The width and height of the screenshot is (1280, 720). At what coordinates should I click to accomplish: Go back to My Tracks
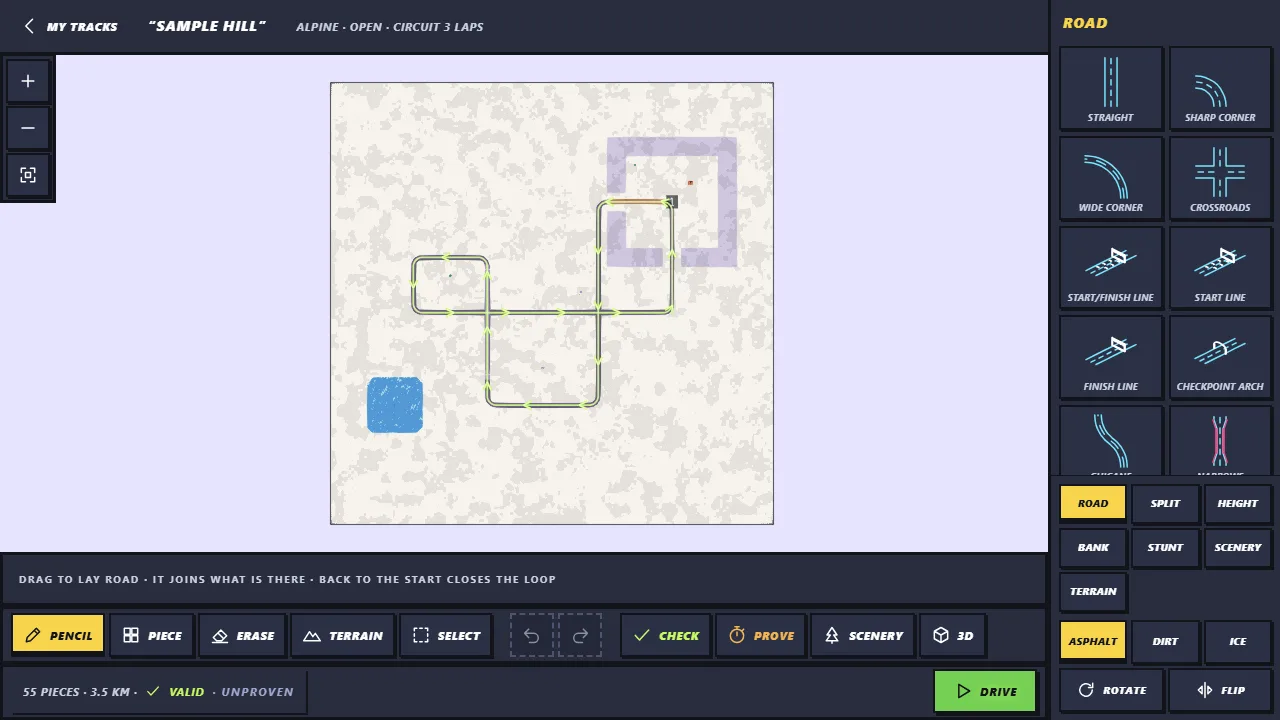tap(71, 26)
